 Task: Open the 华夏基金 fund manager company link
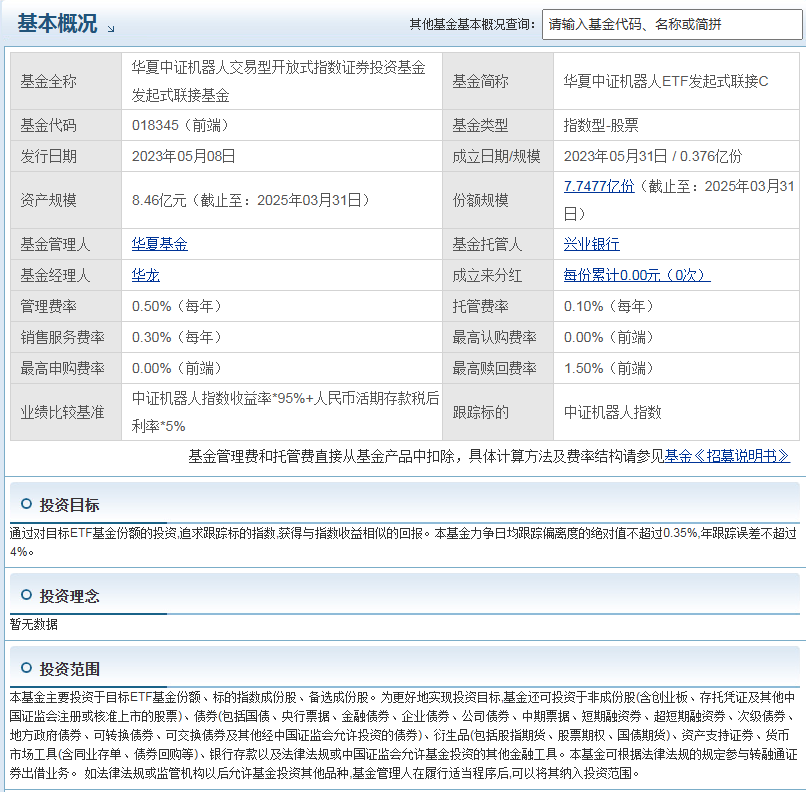(x=159, y=244)
